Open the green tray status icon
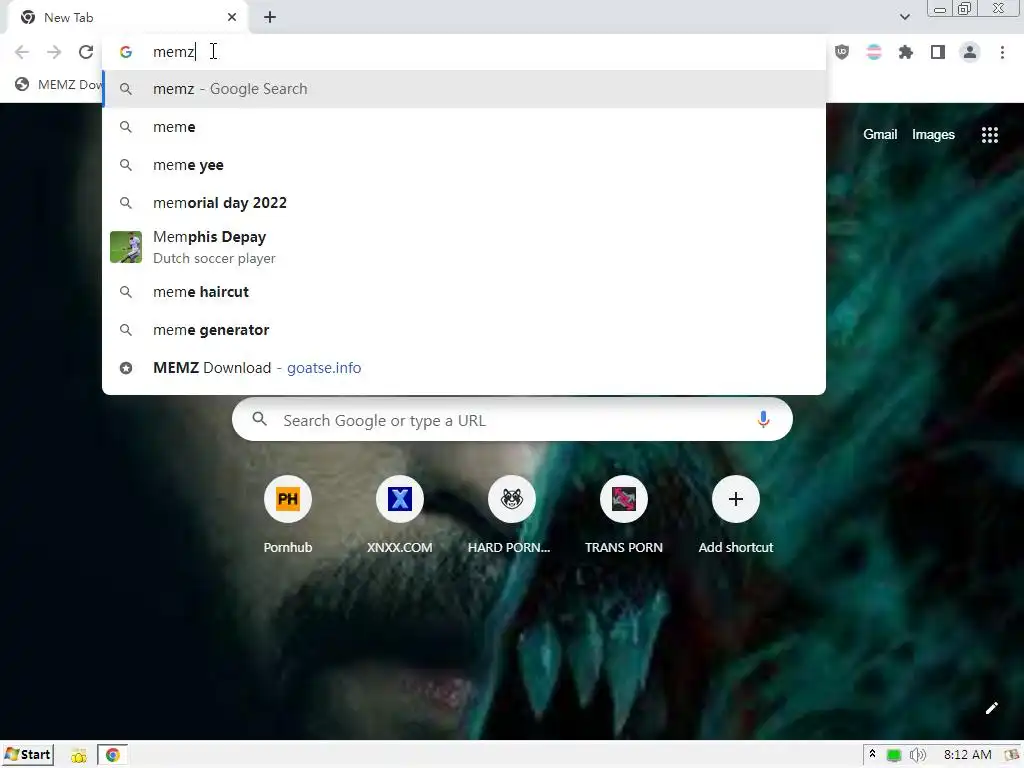Screen dimensions: 1024x768 (893, 756)
